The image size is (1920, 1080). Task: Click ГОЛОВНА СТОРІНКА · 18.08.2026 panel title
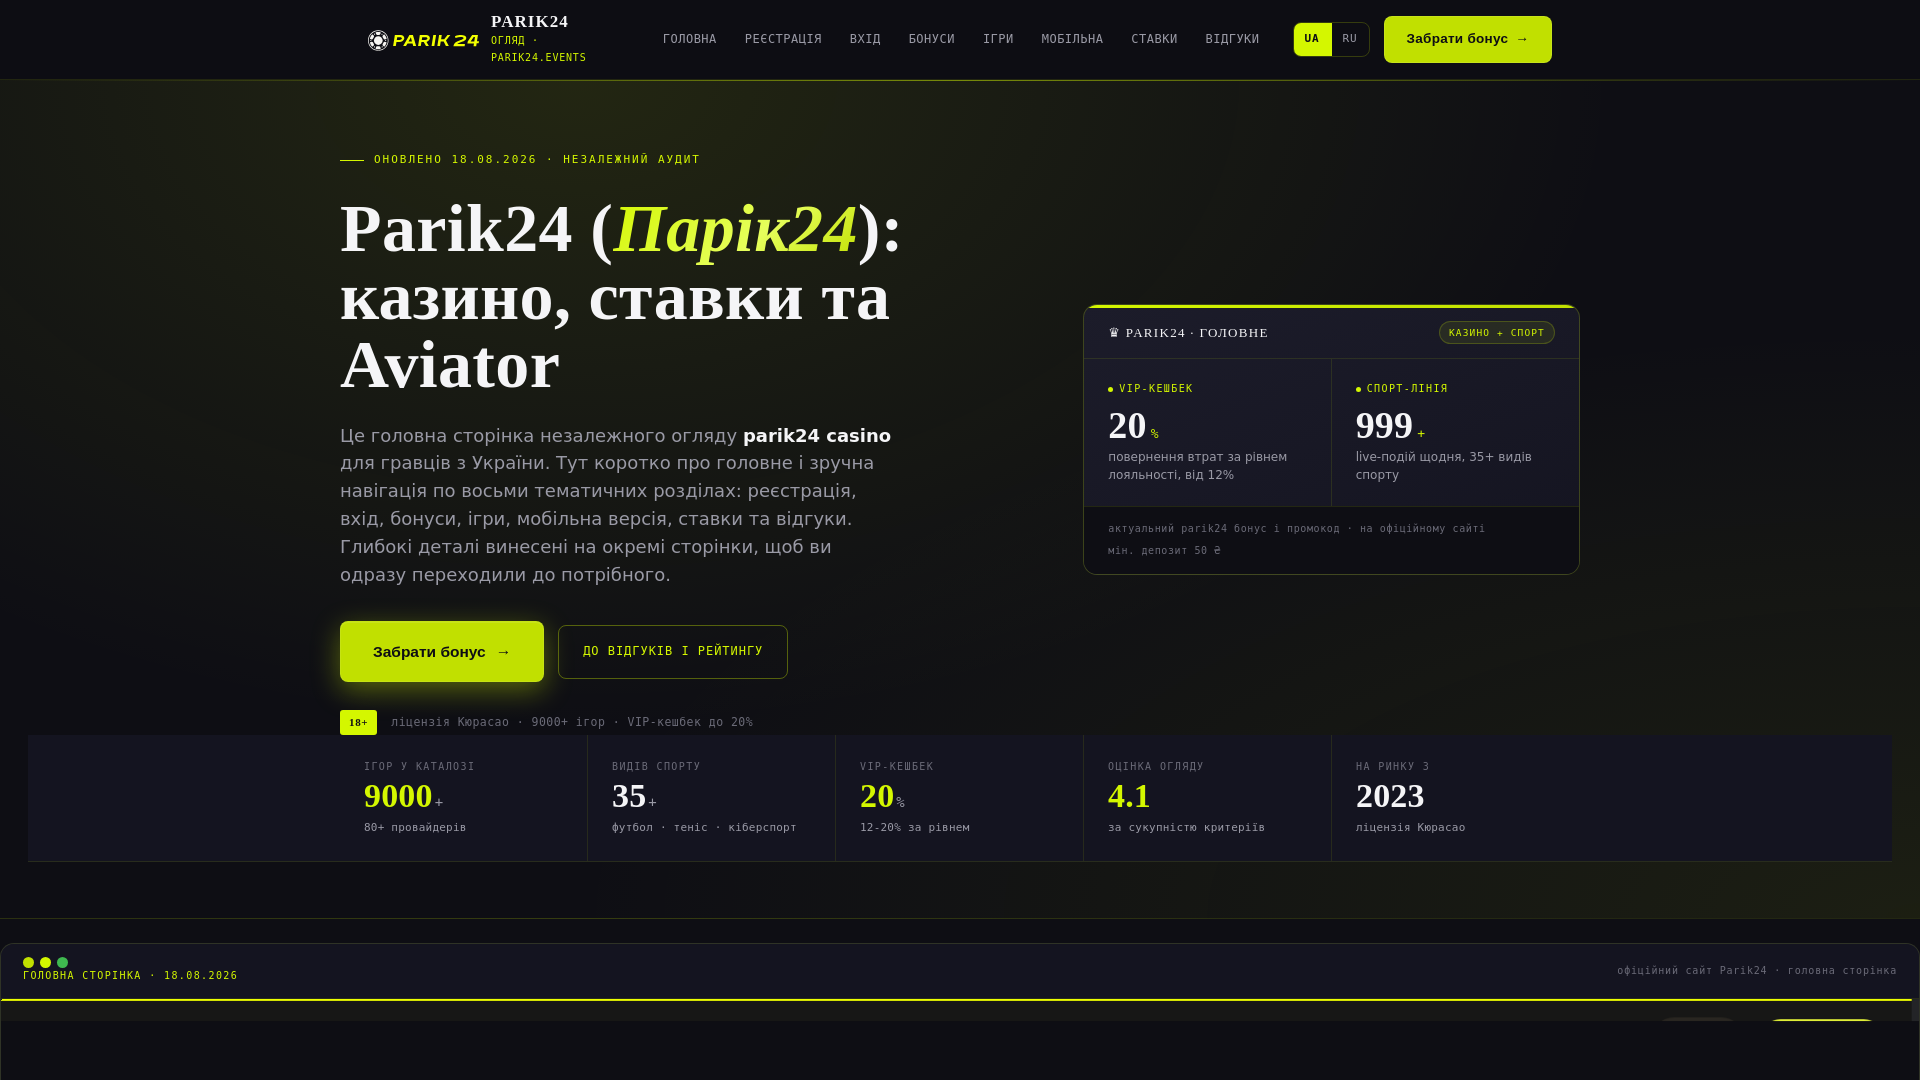[130, 975]
